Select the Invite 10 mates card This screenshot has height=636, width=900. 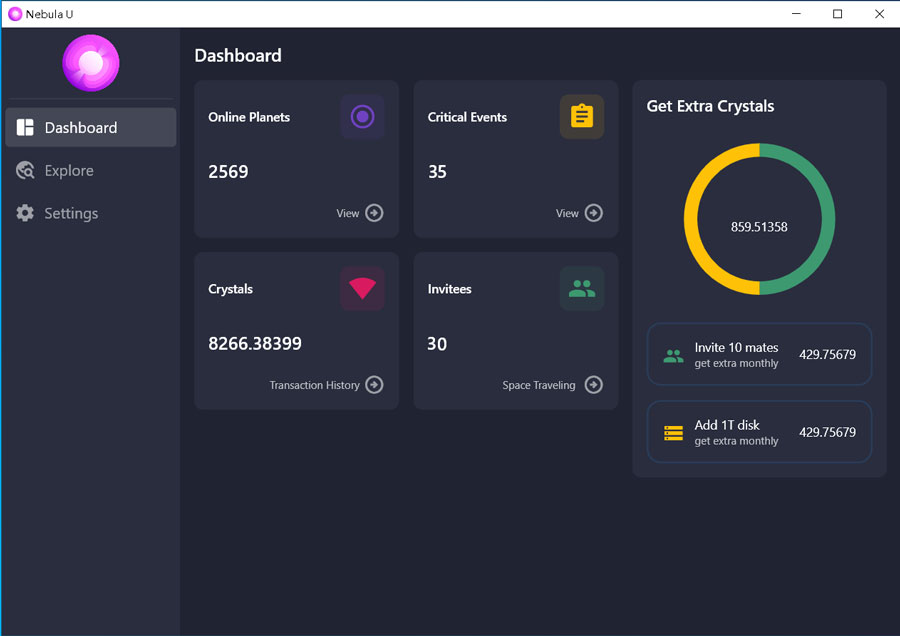(x=759, y=354)
